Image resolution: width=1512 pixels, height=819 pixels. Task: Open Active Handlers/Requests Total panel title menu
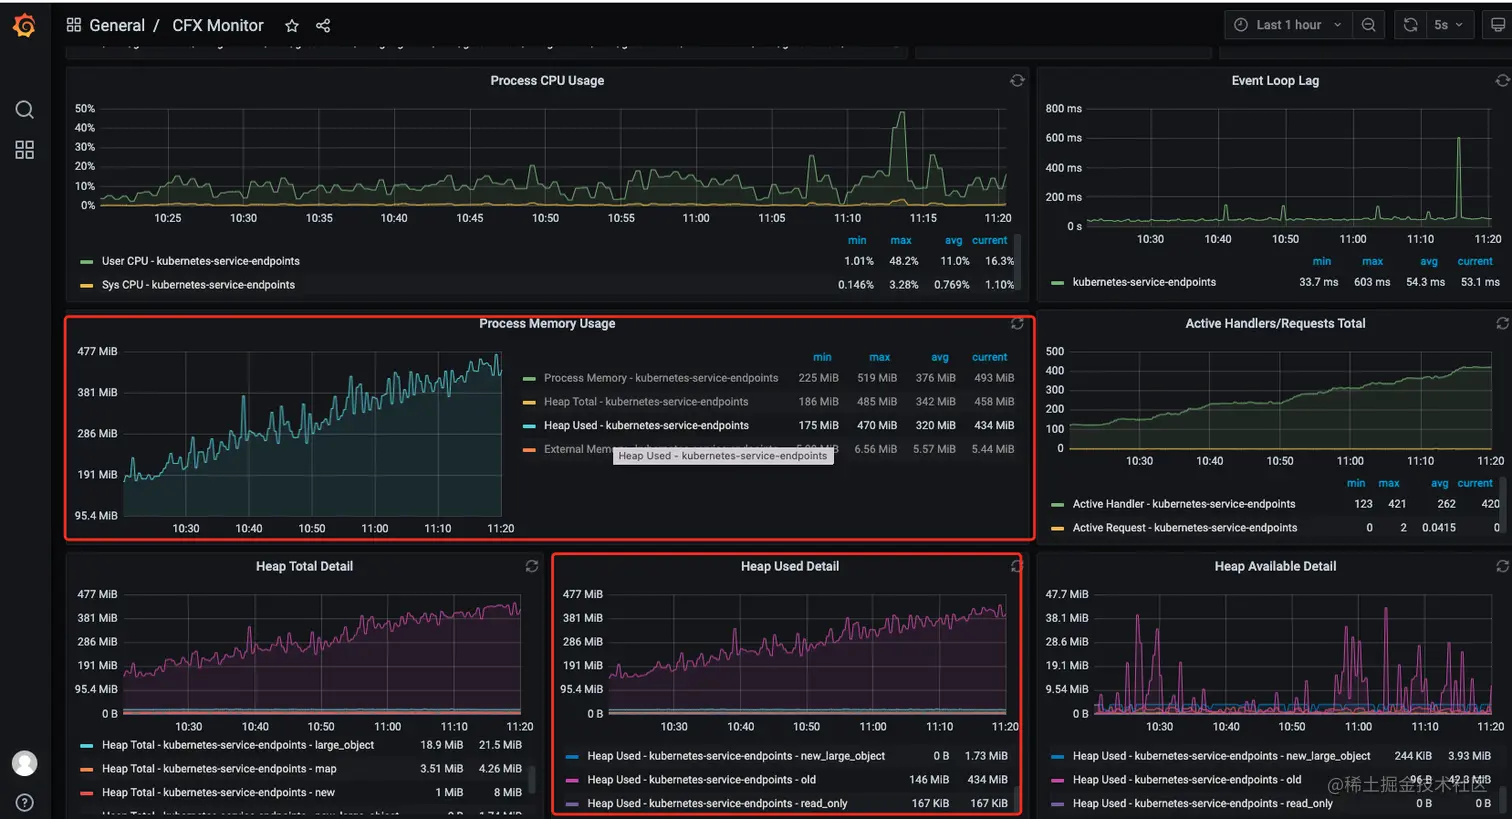[x=1275, y=324]
